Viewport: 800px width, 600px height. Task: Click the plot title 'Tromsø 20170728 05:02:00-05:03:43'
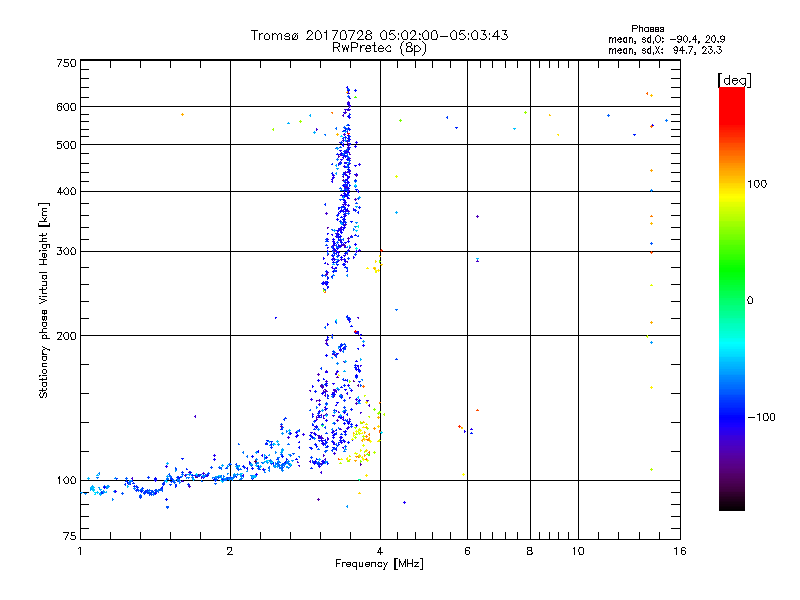pyautogui.click(x=379, y=35)
